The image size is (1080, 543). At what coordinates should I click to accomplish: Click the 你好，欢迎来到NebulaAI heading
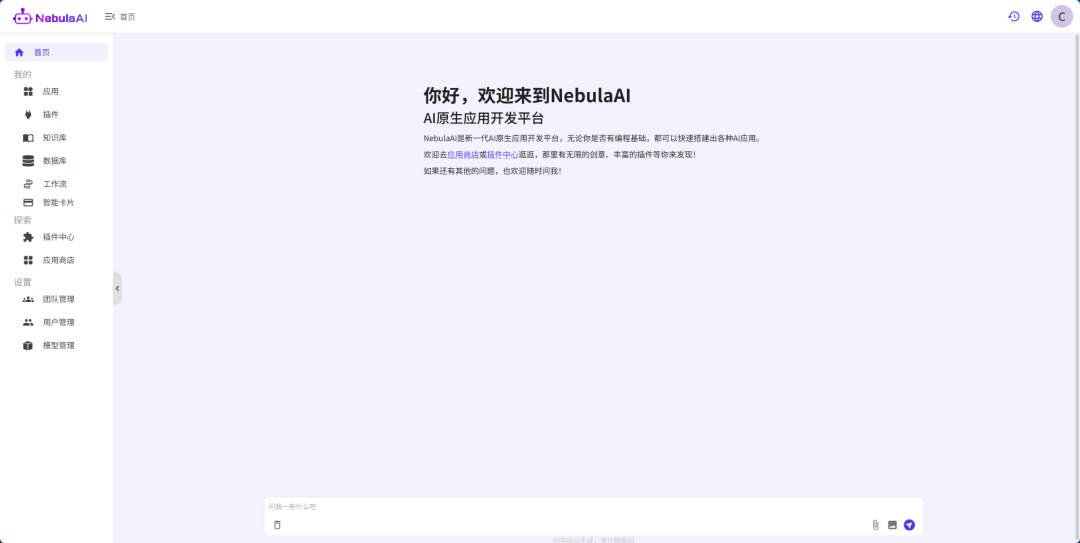(527, 96)
